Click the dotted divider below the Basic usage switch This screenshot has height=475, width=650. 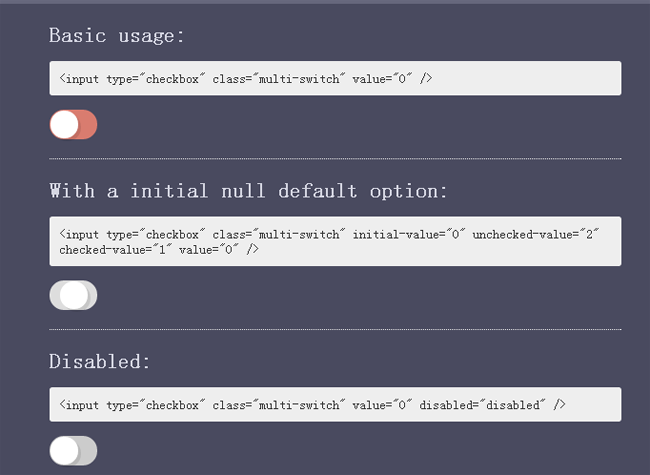[x=335, y=158]
